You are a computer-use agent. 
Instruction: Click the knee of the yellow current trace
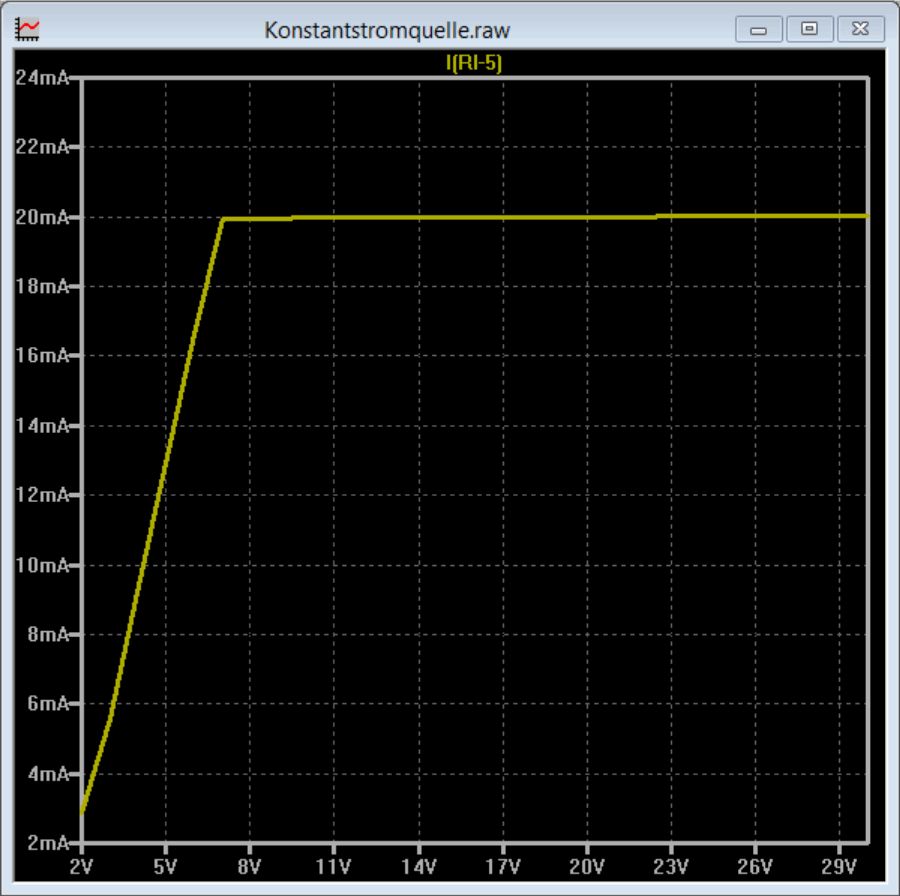[x=223, y=219]
